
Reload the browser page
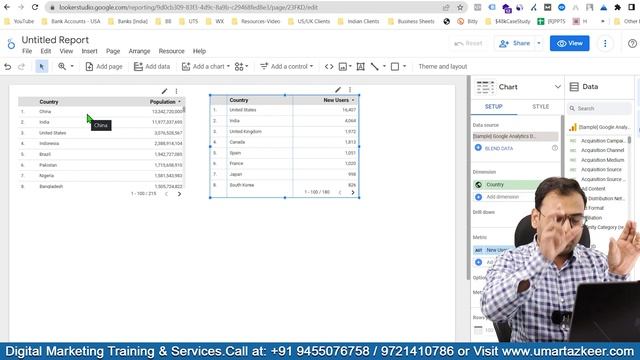coord(35,7)
